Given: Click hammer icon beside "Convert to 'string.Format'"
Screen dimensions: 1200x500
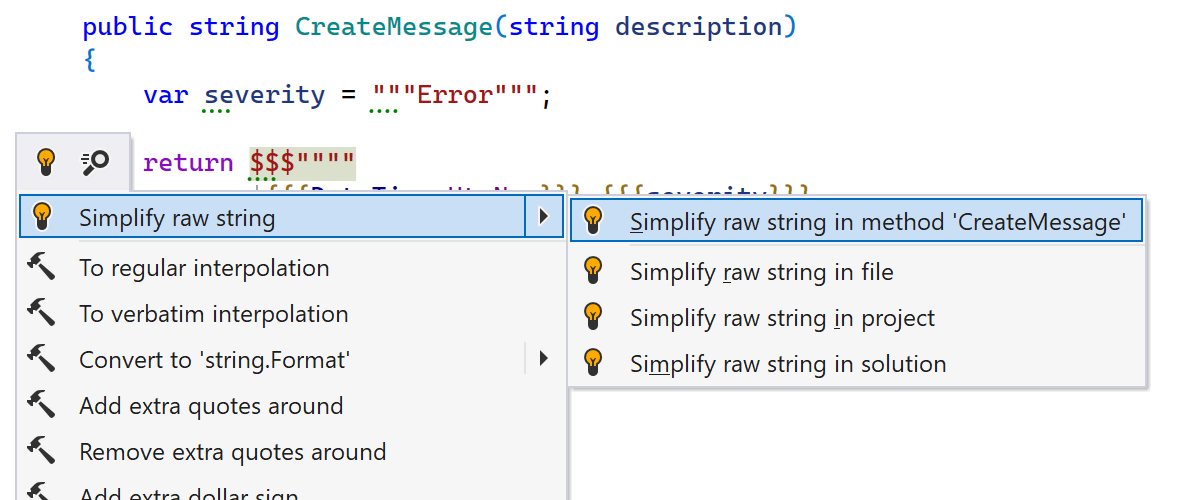Looking at the screenshot, I should pos(42,358).
